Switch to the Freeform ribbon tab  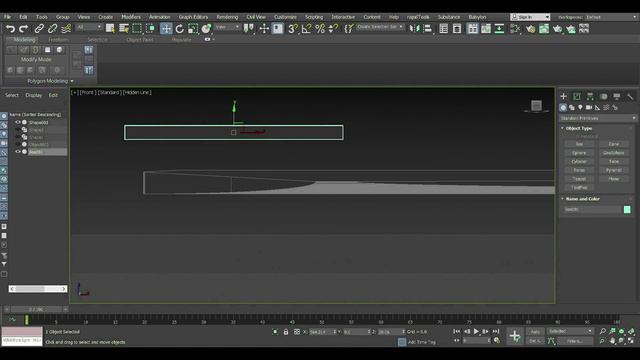click(58, 40)
